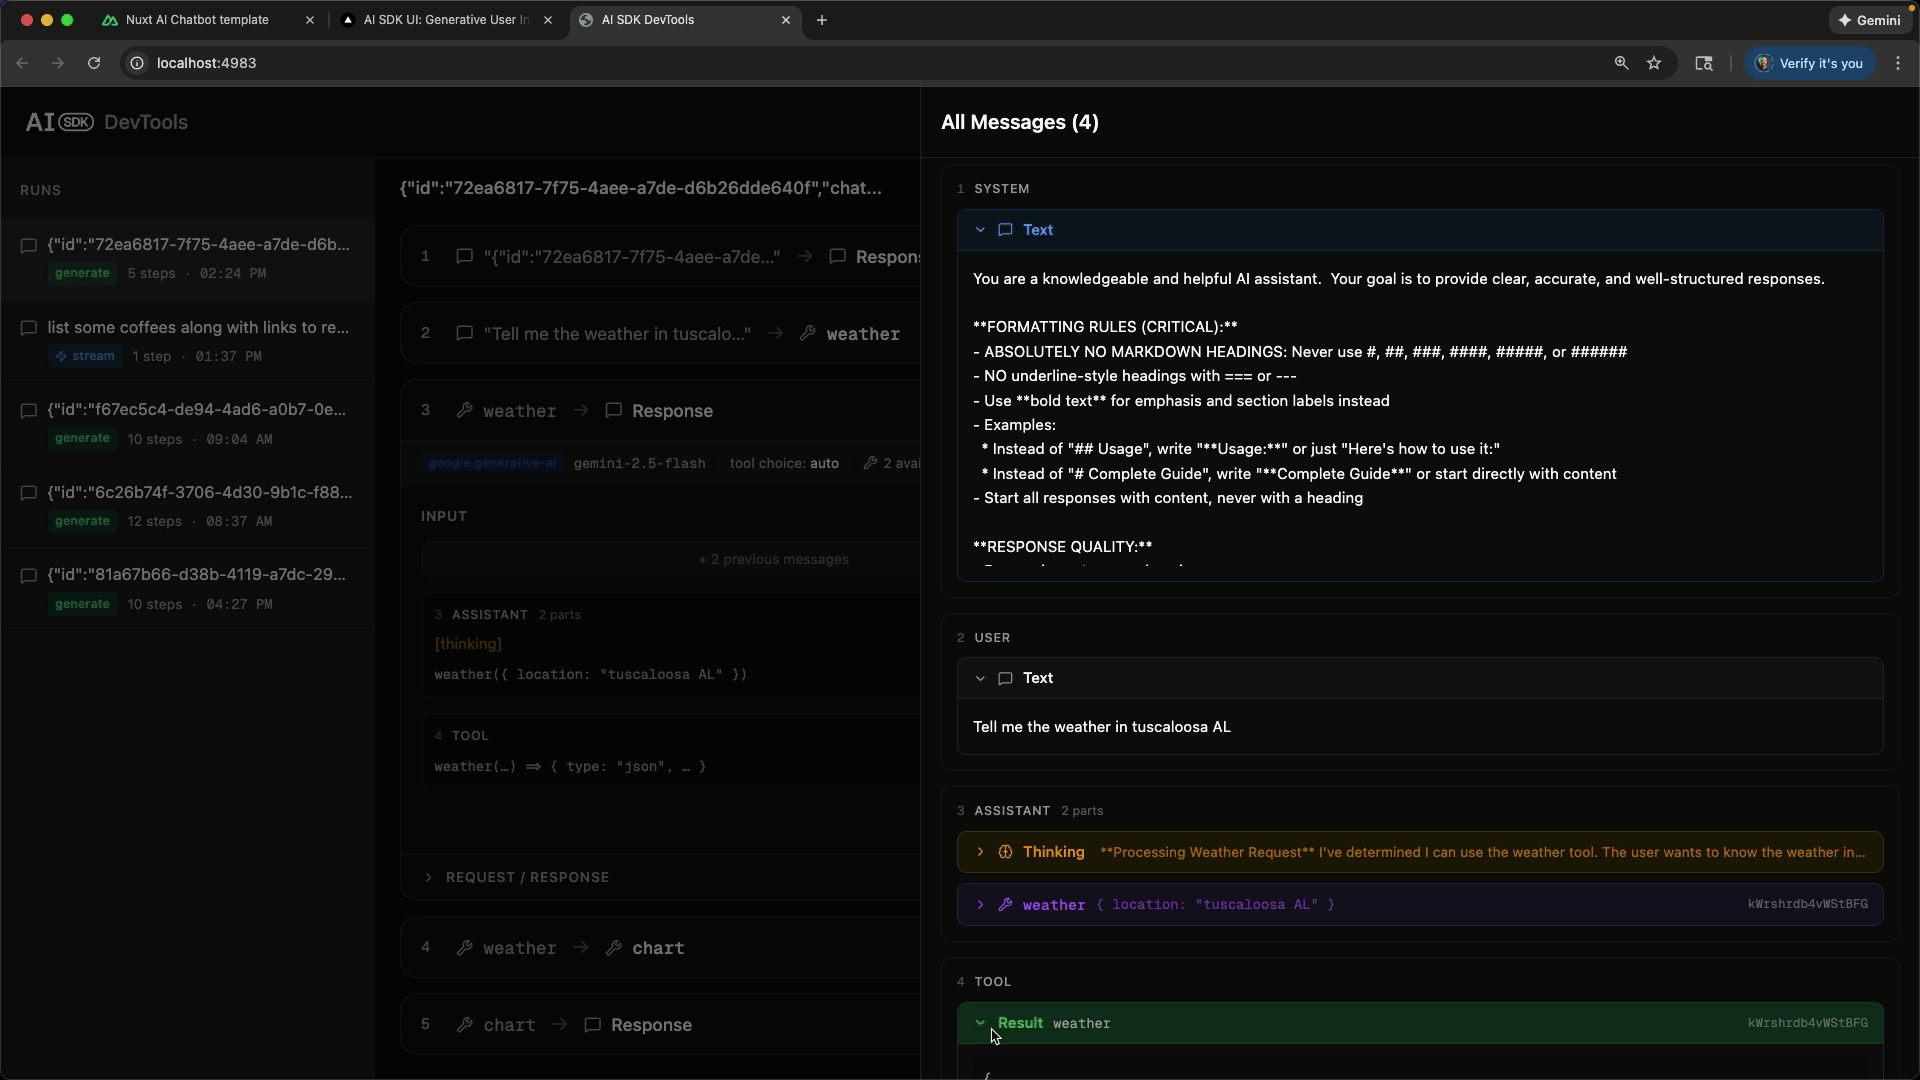Click the purple wrench icon of weather call

click(x=1005, y=905)
